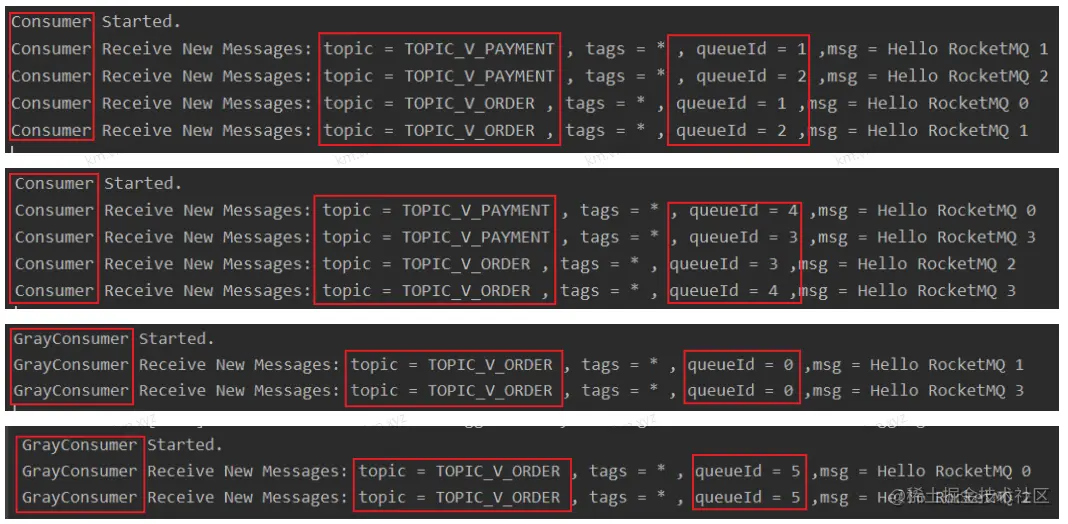Click 'queueId = 0' on GrayConsumer 'Hello RocketMQ 3' line

(740, 391)
